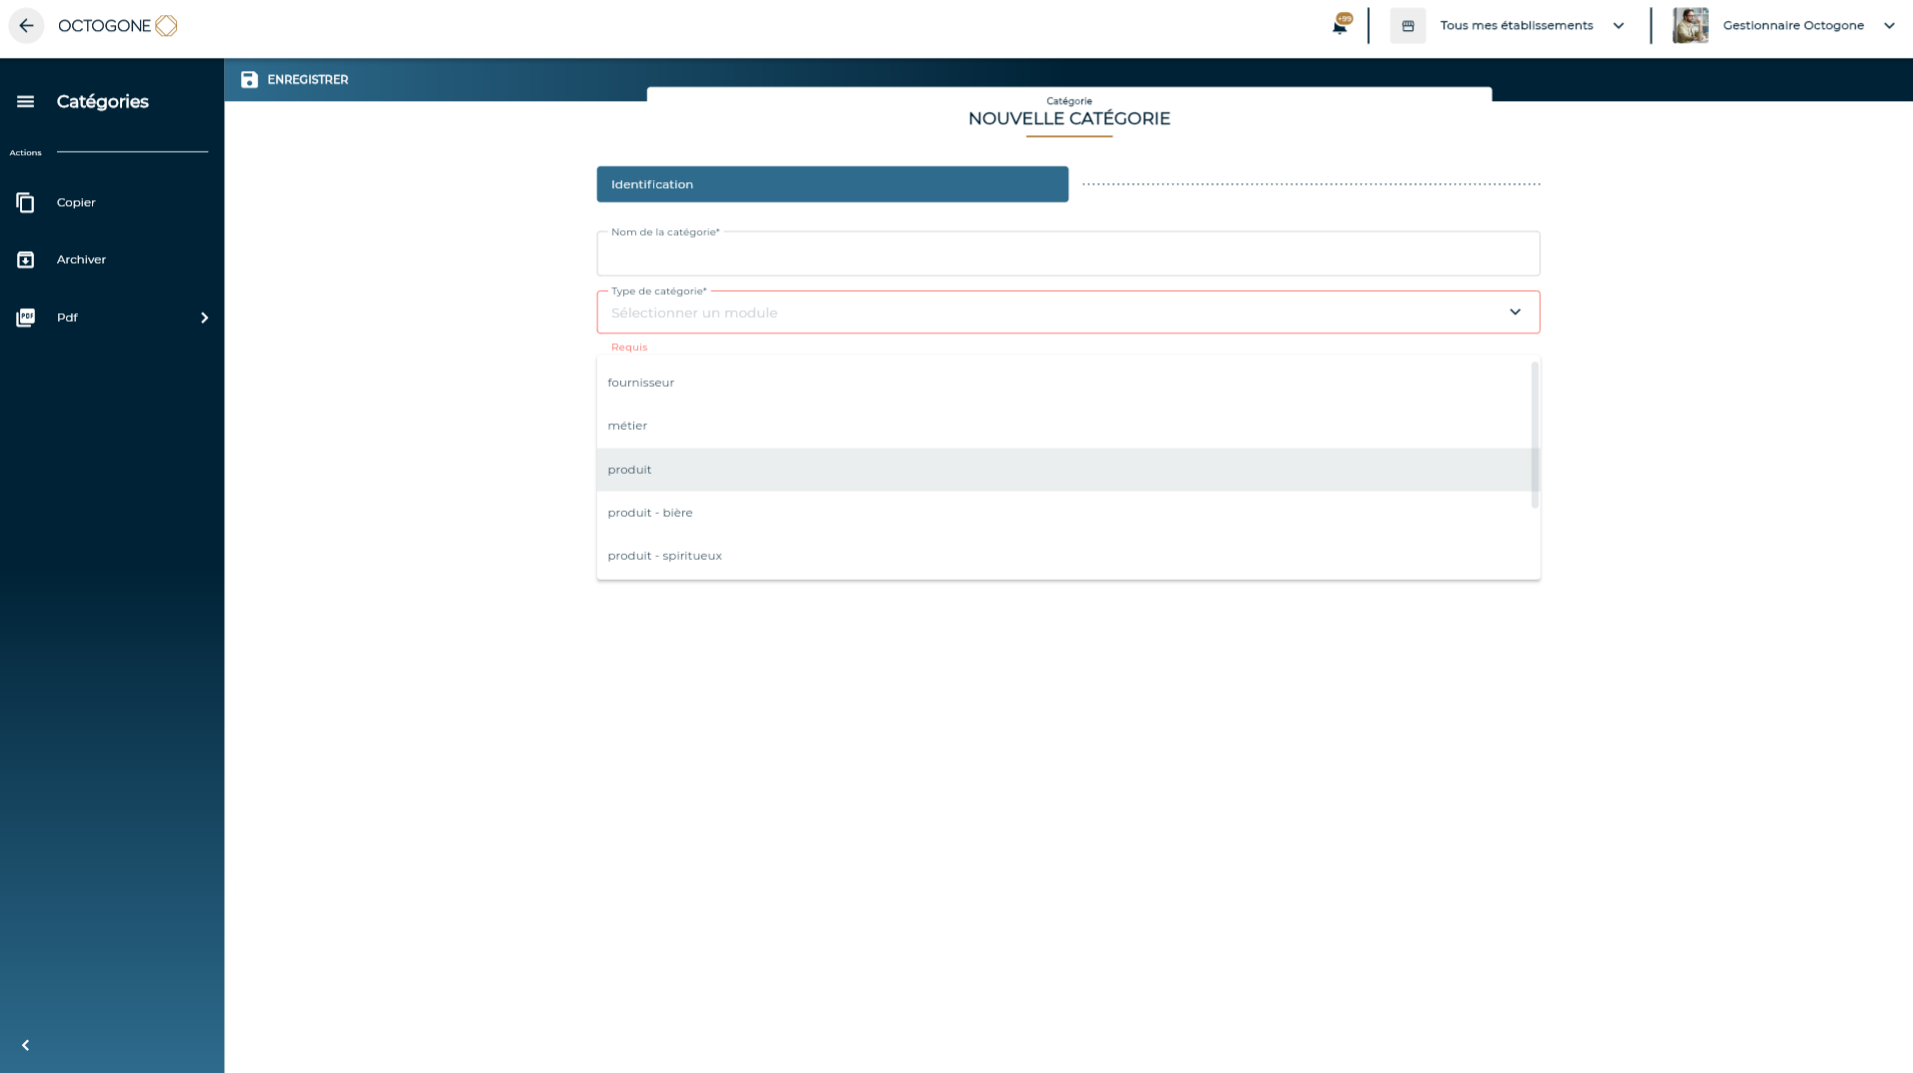This screenshot has height=1073, width=1913.
Task: Save with the ENREGISTRER button
Action: point(294,80)
